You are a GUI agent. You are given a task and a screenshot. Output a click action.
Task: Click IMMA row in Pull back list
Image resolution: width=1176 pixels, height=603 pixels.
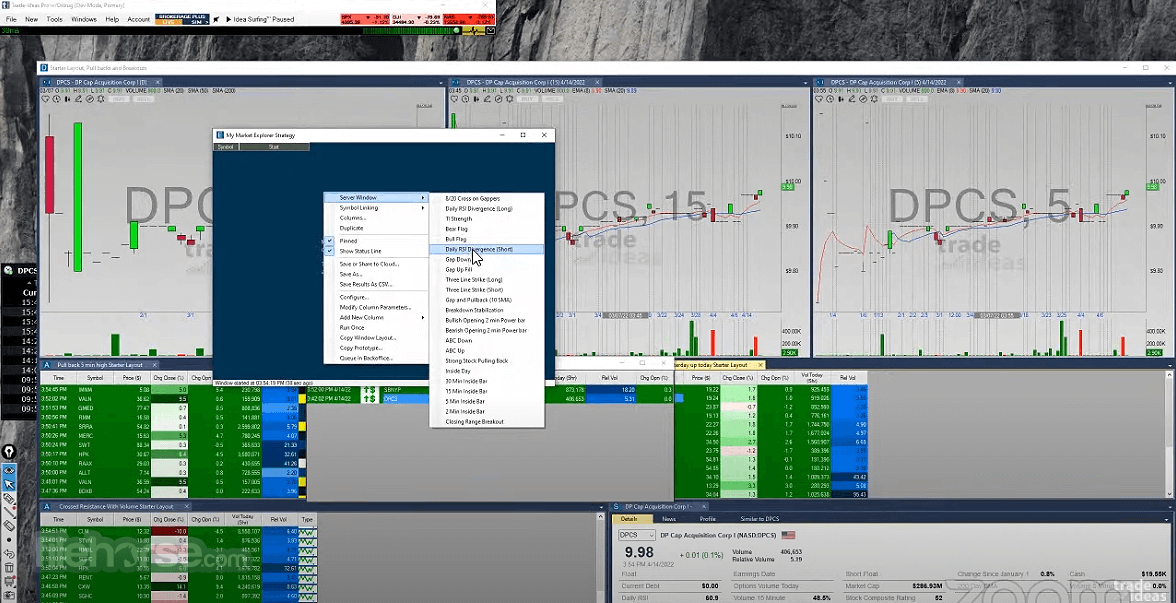point(171,390)
